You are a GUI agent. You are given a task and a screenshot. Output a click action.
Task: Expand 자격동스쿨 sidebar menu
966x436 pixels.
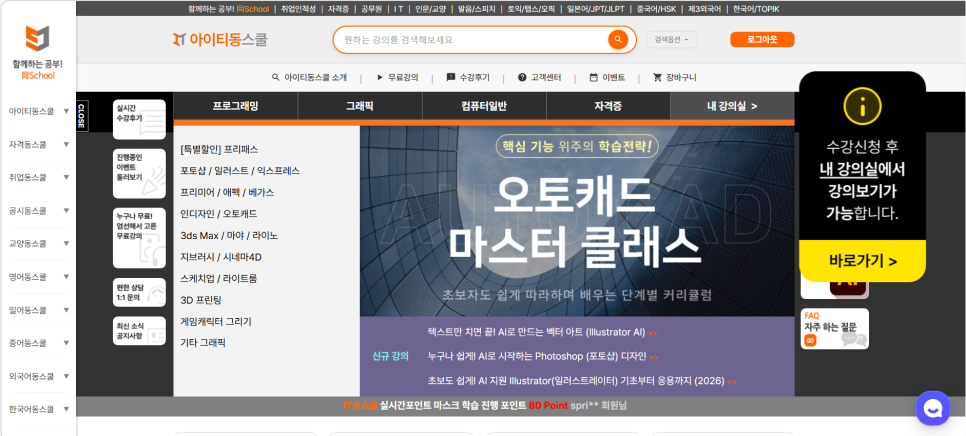click(x=38, y=145)
